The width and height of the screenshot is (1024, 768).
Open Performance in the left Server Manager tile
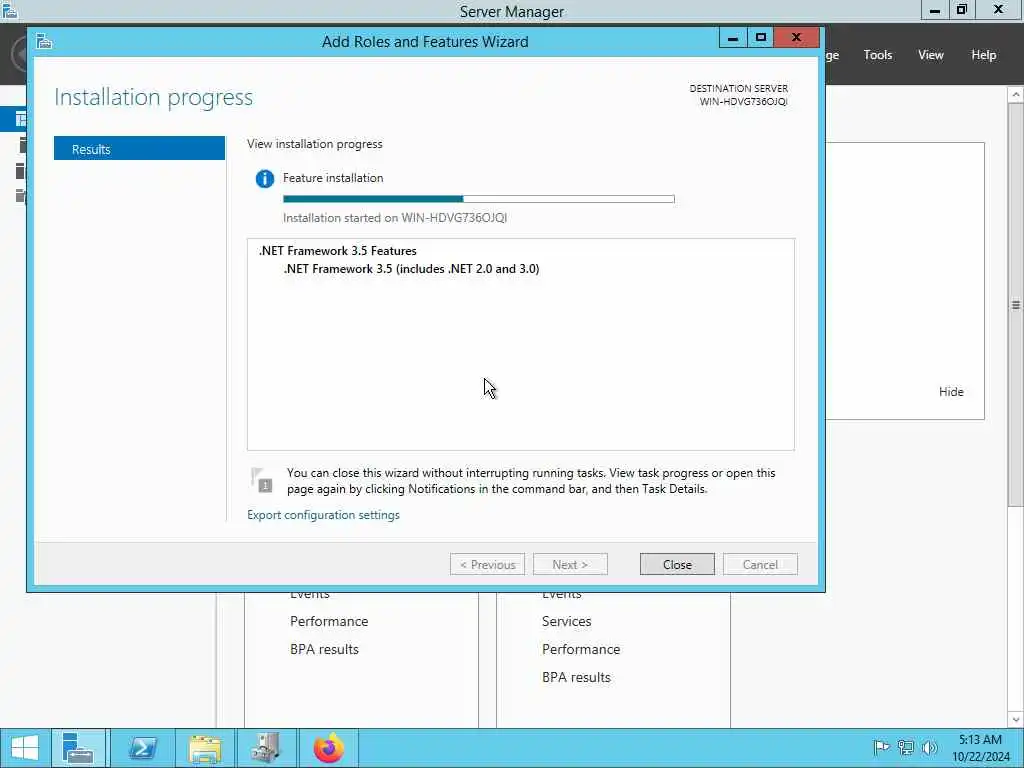click(329, 621)
